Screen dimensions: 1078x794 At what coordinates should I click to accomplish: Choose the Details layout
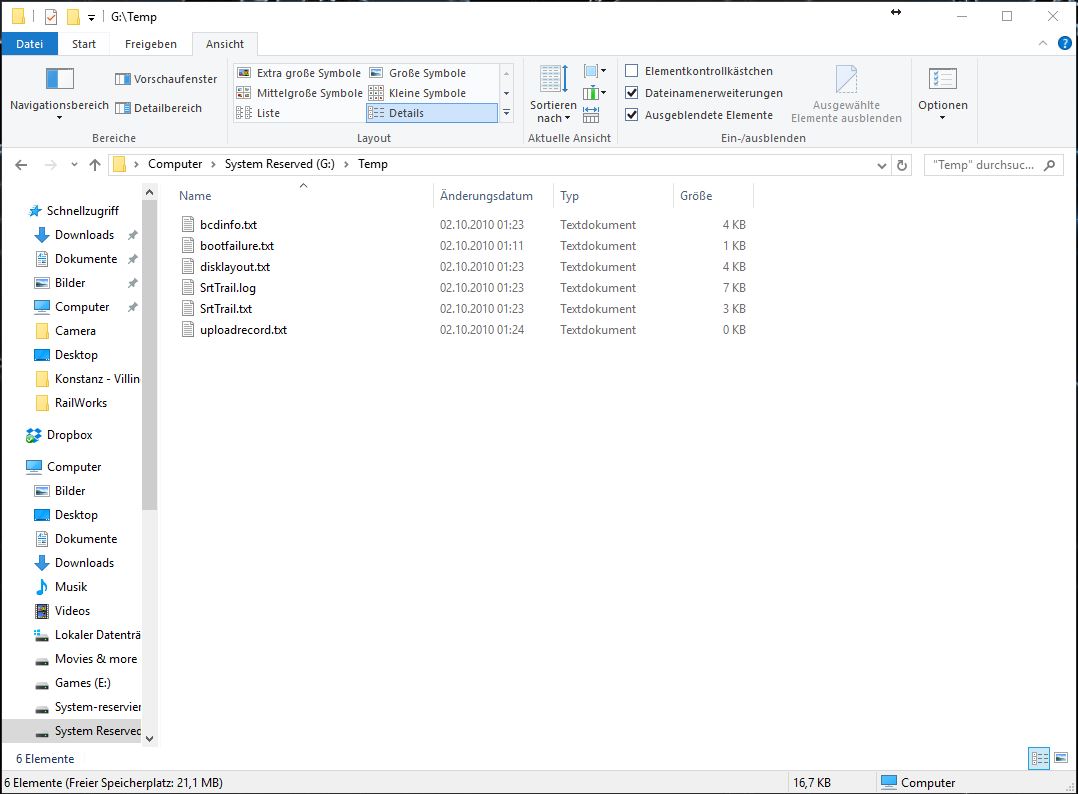[432, 113]
